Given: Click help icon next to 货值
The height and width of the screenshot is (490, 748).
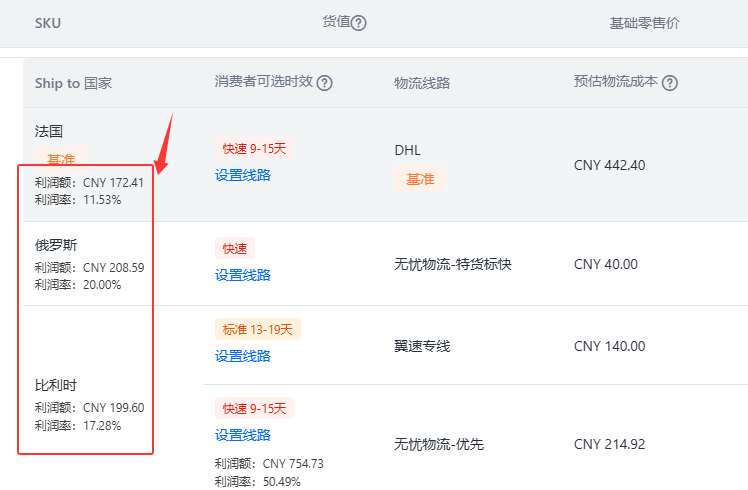Looking at the screenshot, I should click(x=359, y=23).
